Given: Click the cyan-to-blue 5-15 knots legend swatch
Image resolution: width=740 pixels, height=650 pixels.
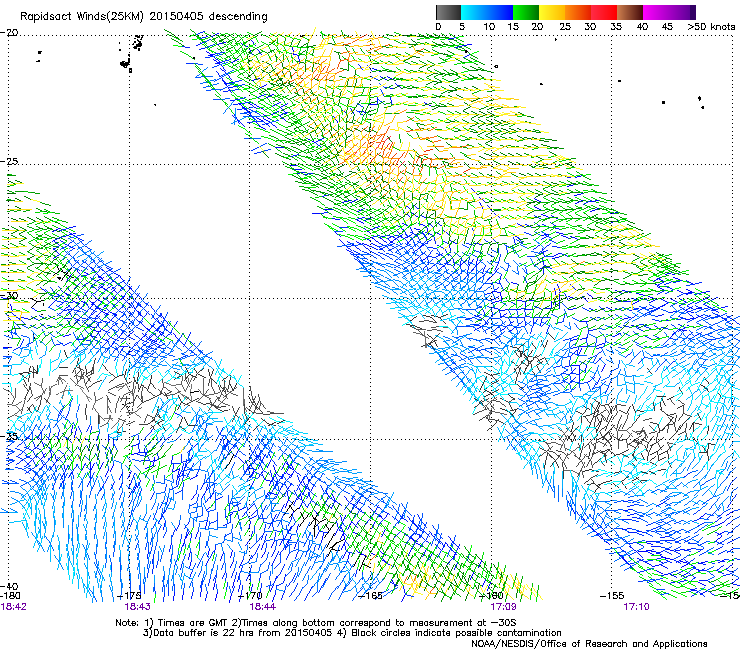Looking at the screenshot, I should [487, 12].
